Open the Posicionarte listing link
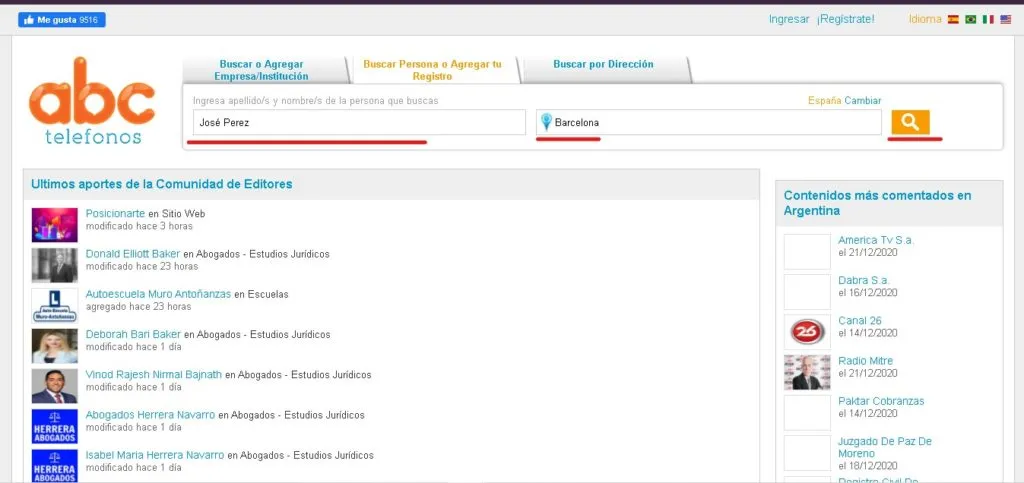Viewport: 1024px width, 483px height. pyautogui.click(x=116, y=213)
